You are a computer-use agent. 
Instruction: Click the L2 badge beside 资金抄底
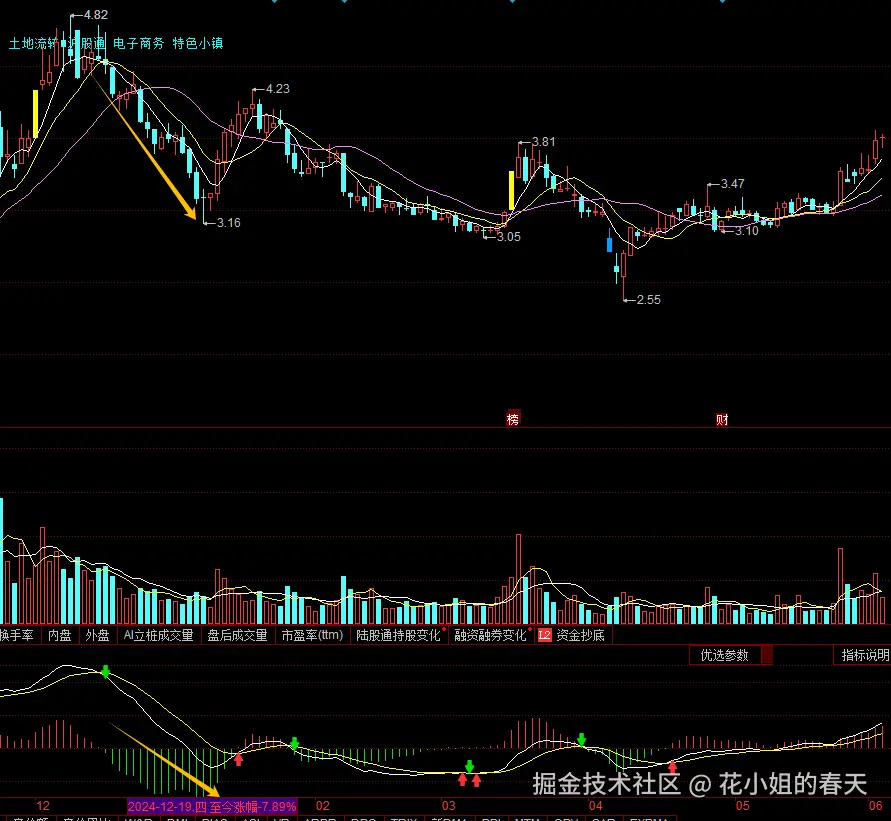[x=544, y=635]
